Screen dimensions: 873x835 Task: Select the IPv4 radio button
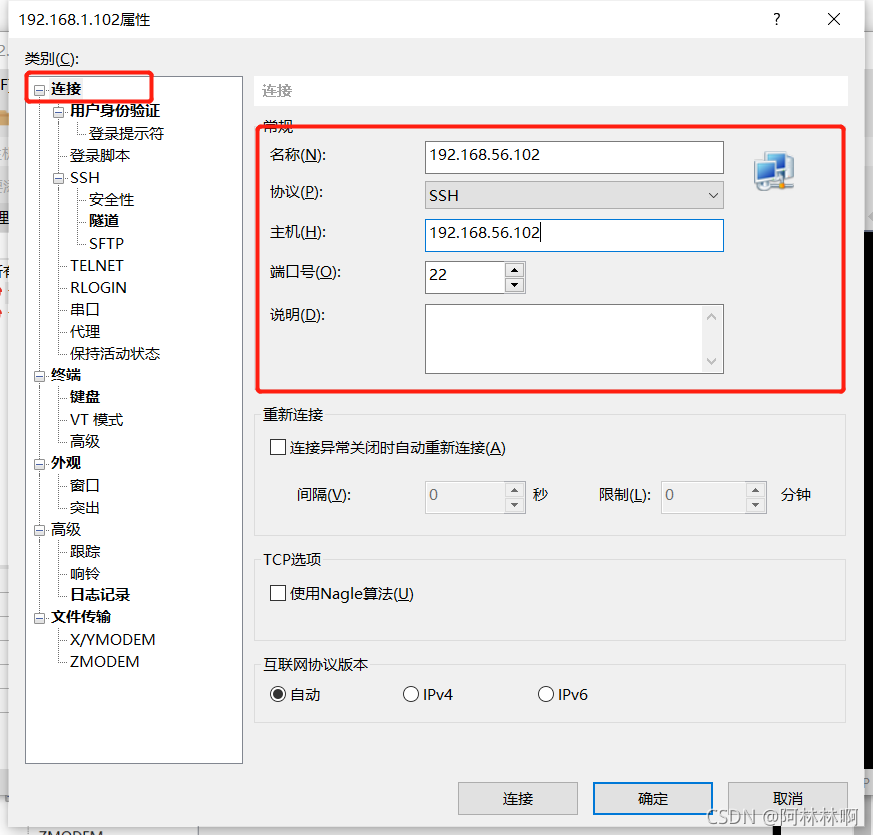[411, 694]
